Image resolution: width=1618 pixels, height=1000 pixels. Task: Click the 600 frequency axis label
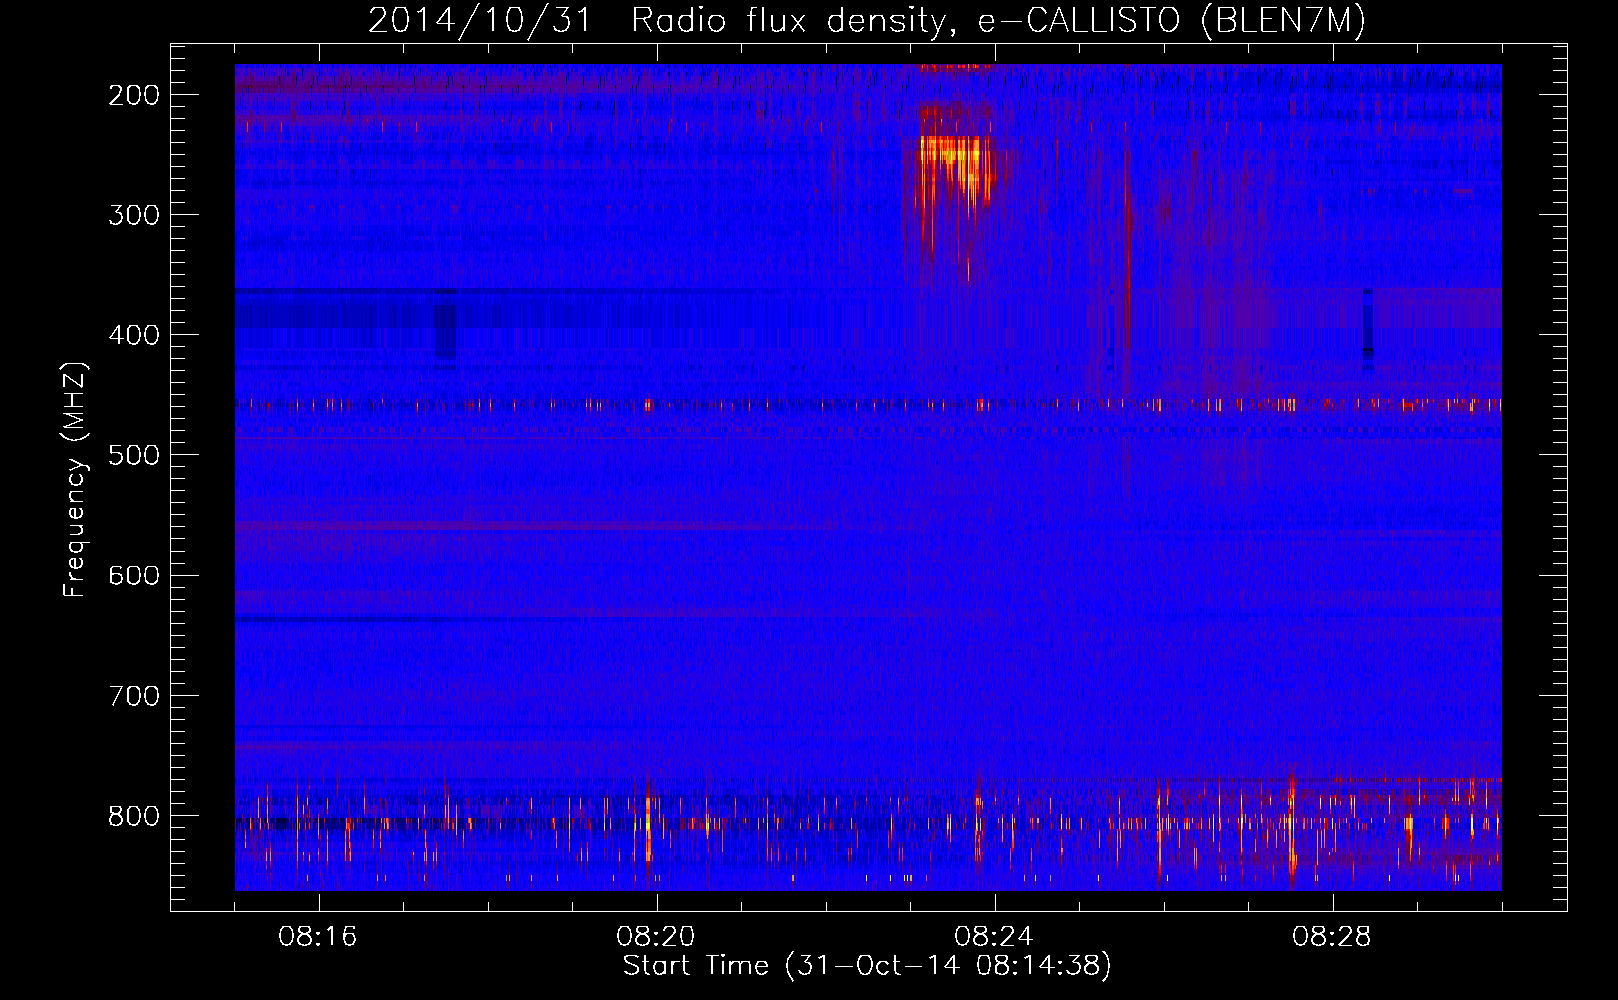(x=134, y=575)
